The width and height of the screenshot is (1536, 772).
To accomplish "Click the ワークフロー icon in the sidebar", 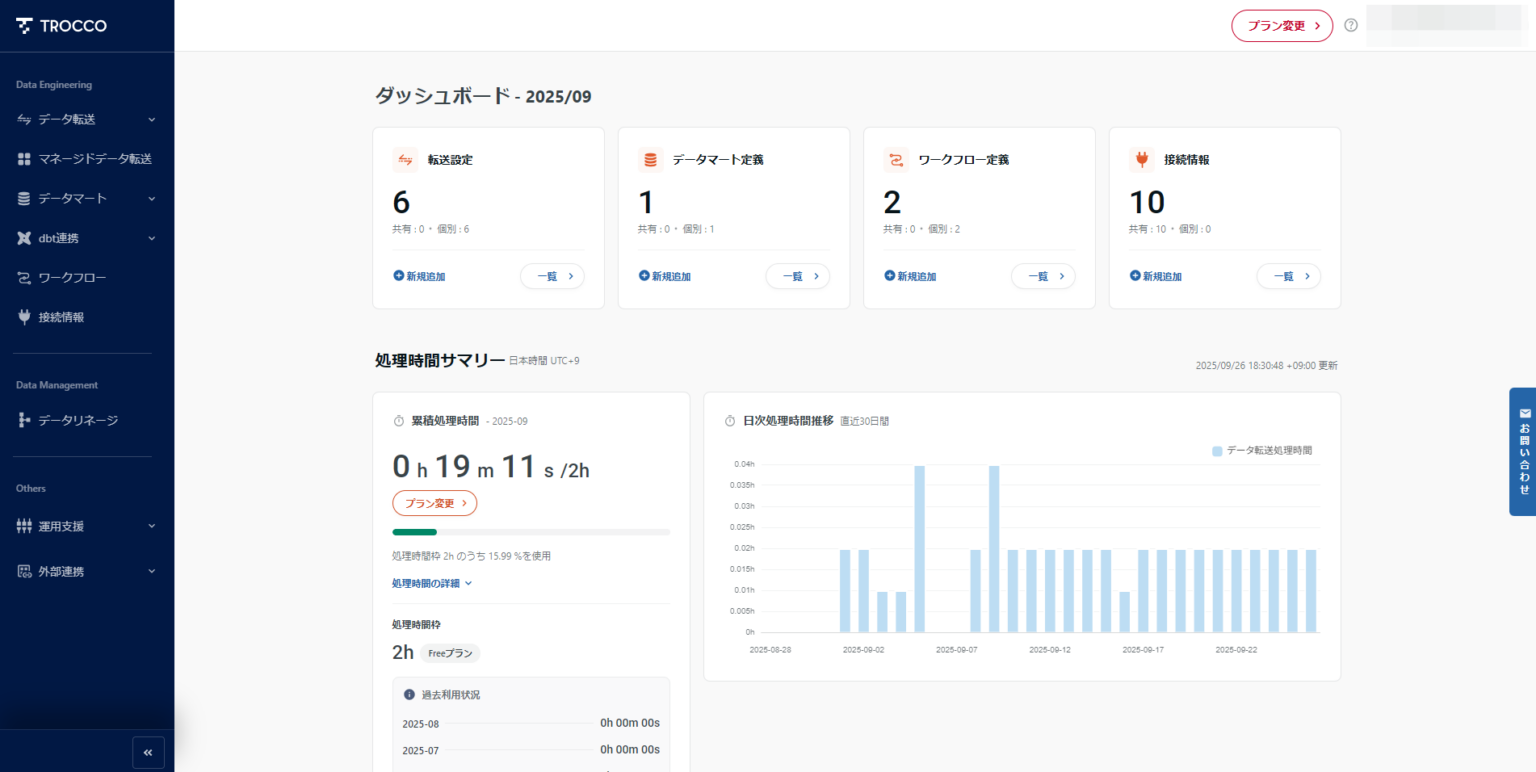I will [24, 277].
